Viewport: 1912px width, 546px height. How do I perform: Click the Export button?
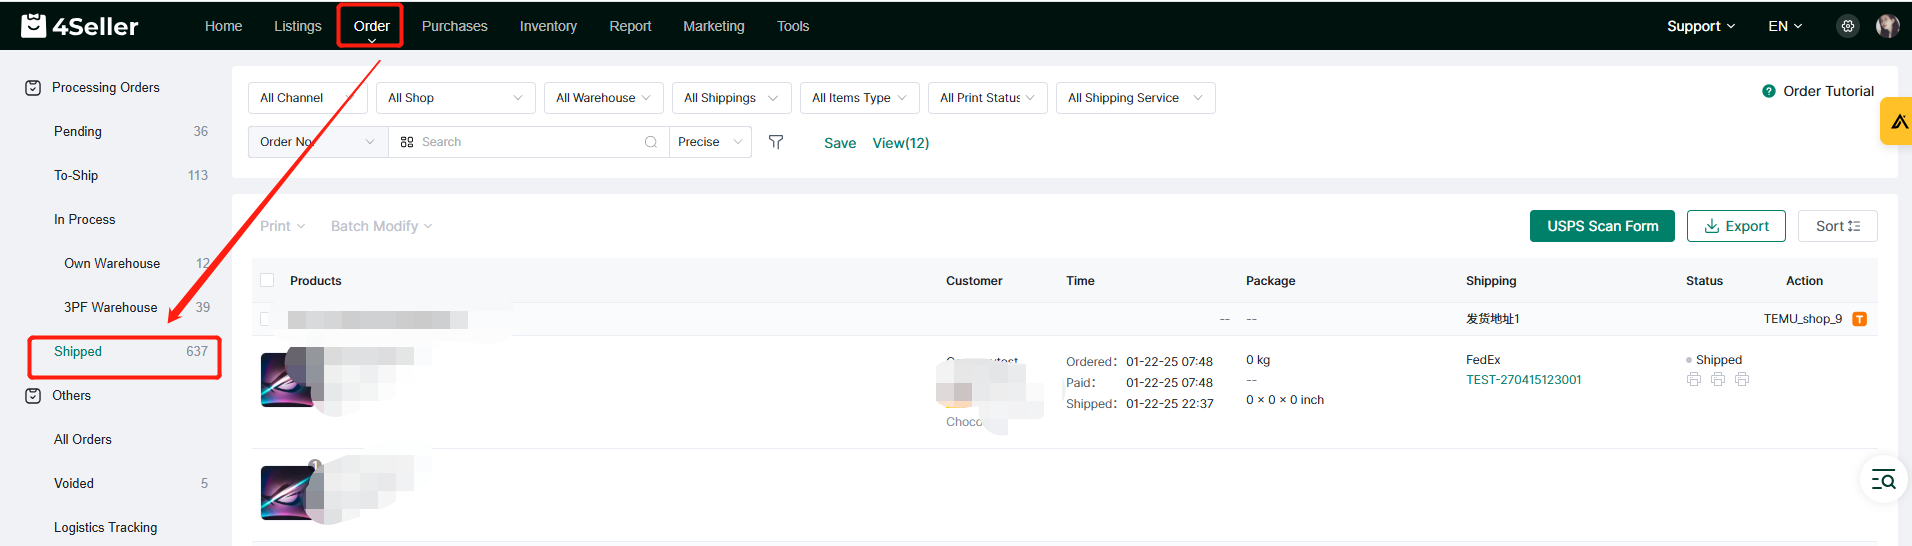[x=1736, y=226]
